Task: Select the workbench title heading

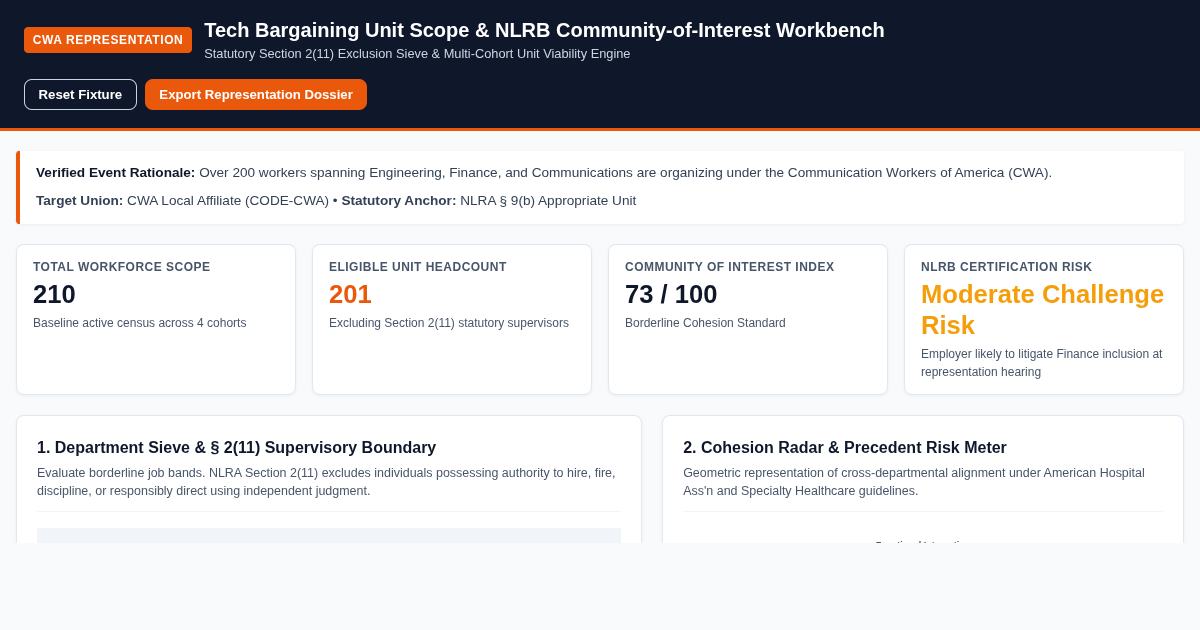Action: [544, 30]
